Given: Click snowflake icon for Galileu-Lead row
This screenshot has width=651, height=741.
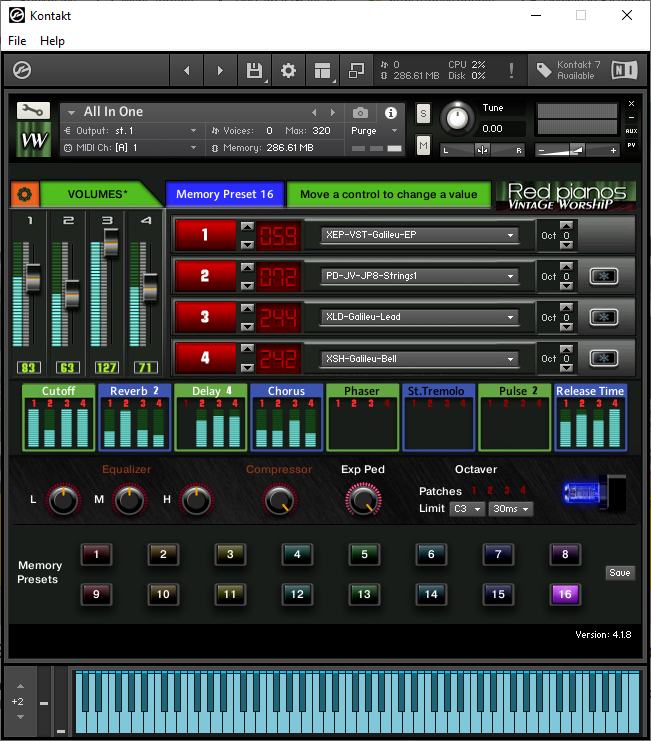Looking at the screenshot, I should [x=604, y=317].
